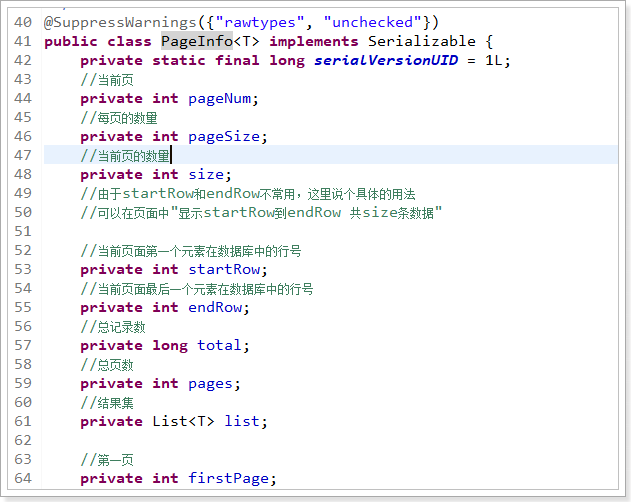631x502 pixels.
Task: Click the comment 当前页面第一个元素在数据库中的行号
Action: (x=191, y=251)
